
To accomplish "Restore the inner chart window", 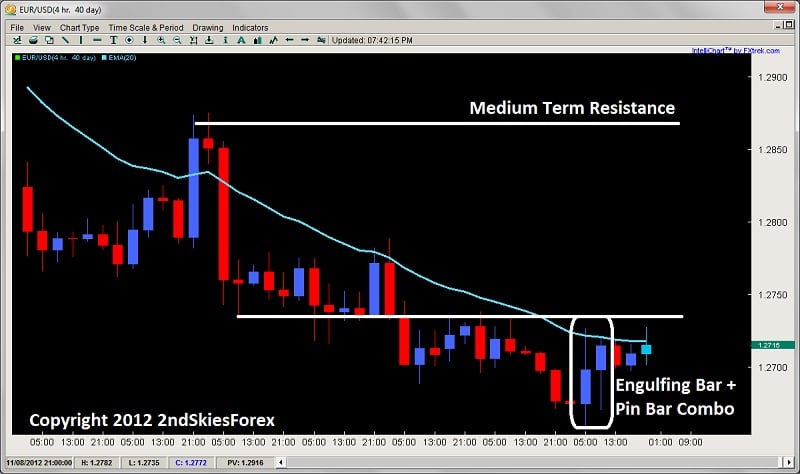I will point(789,25).
